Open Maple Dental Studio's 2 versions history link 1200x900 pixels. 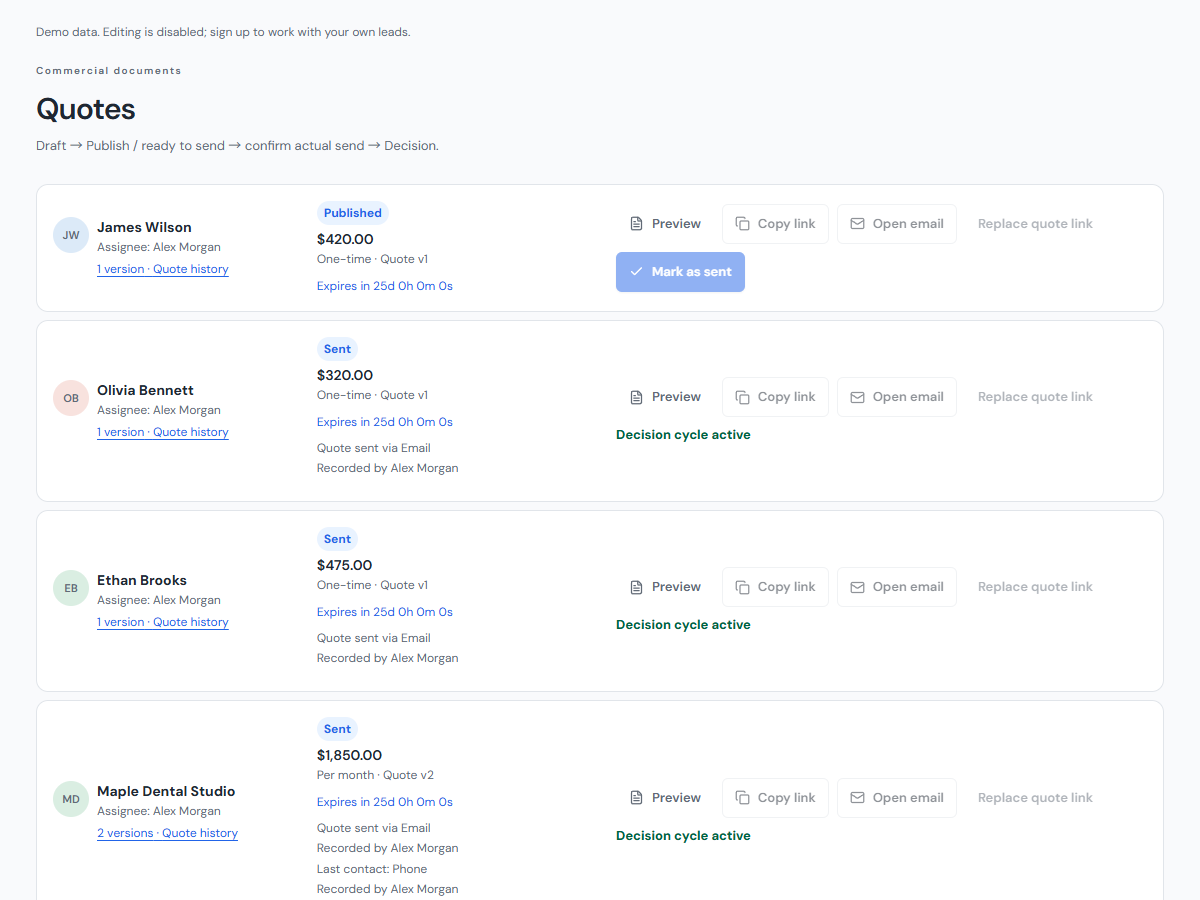pos(167,833)
